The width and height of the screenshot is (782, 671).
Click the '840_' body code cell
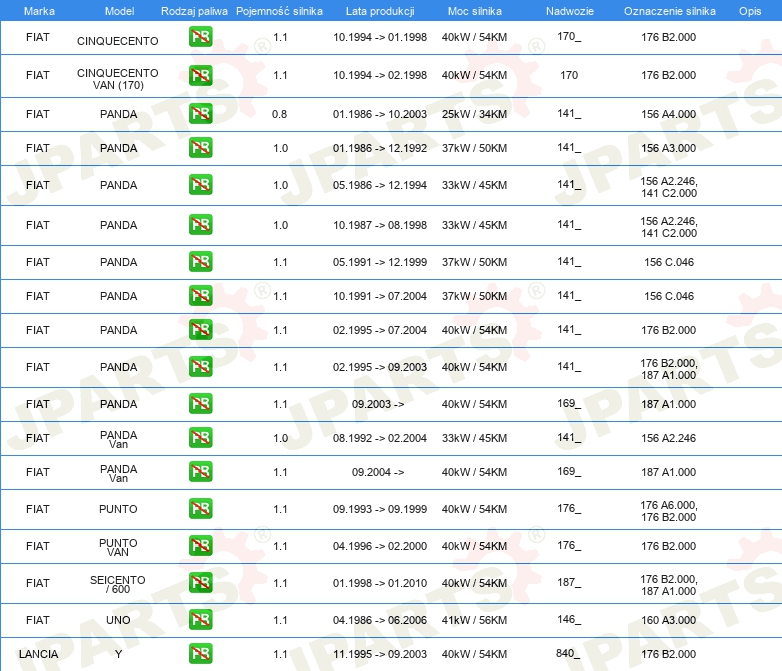point(569,654)
